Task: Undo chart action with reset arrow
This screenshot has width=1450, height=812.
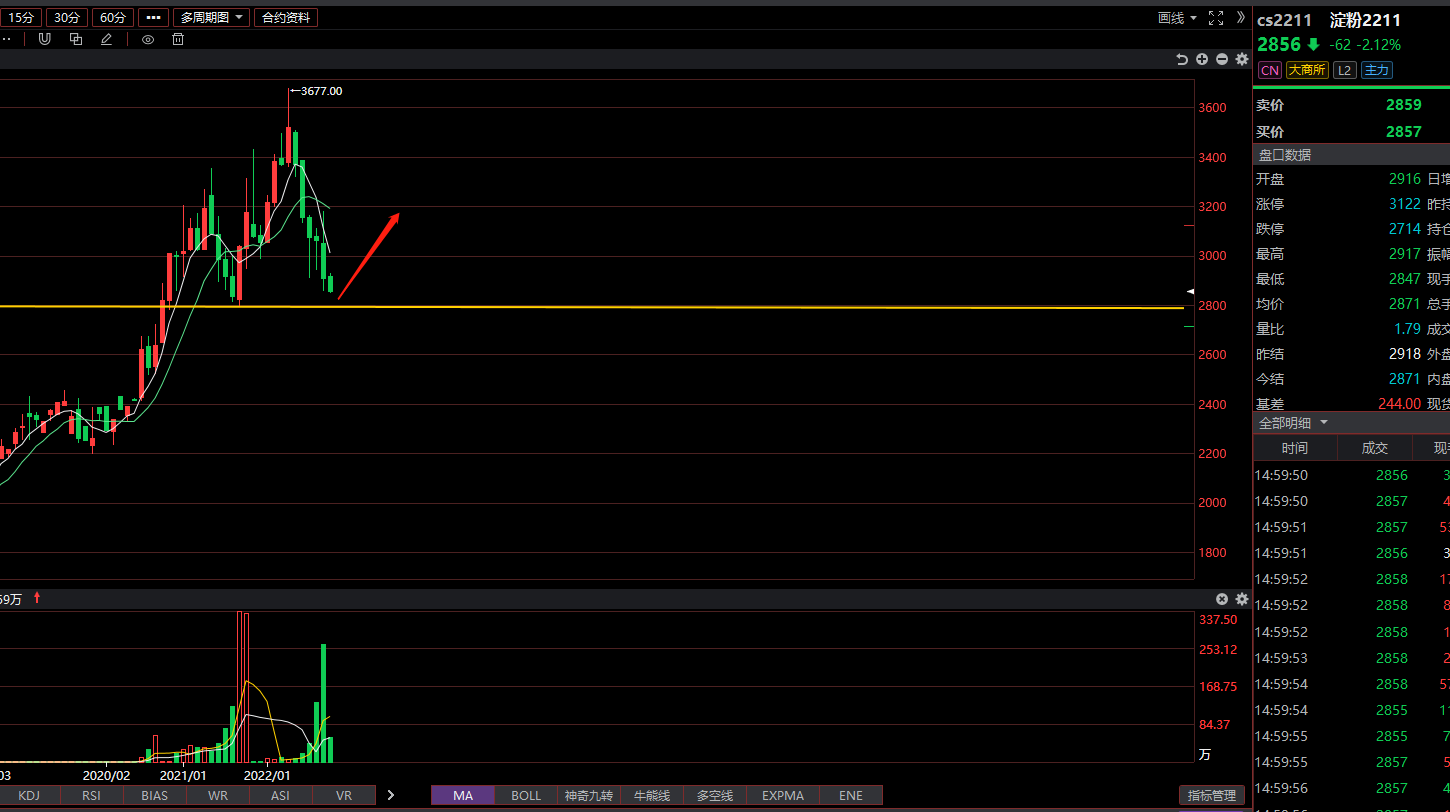Action: point(1182,60)
